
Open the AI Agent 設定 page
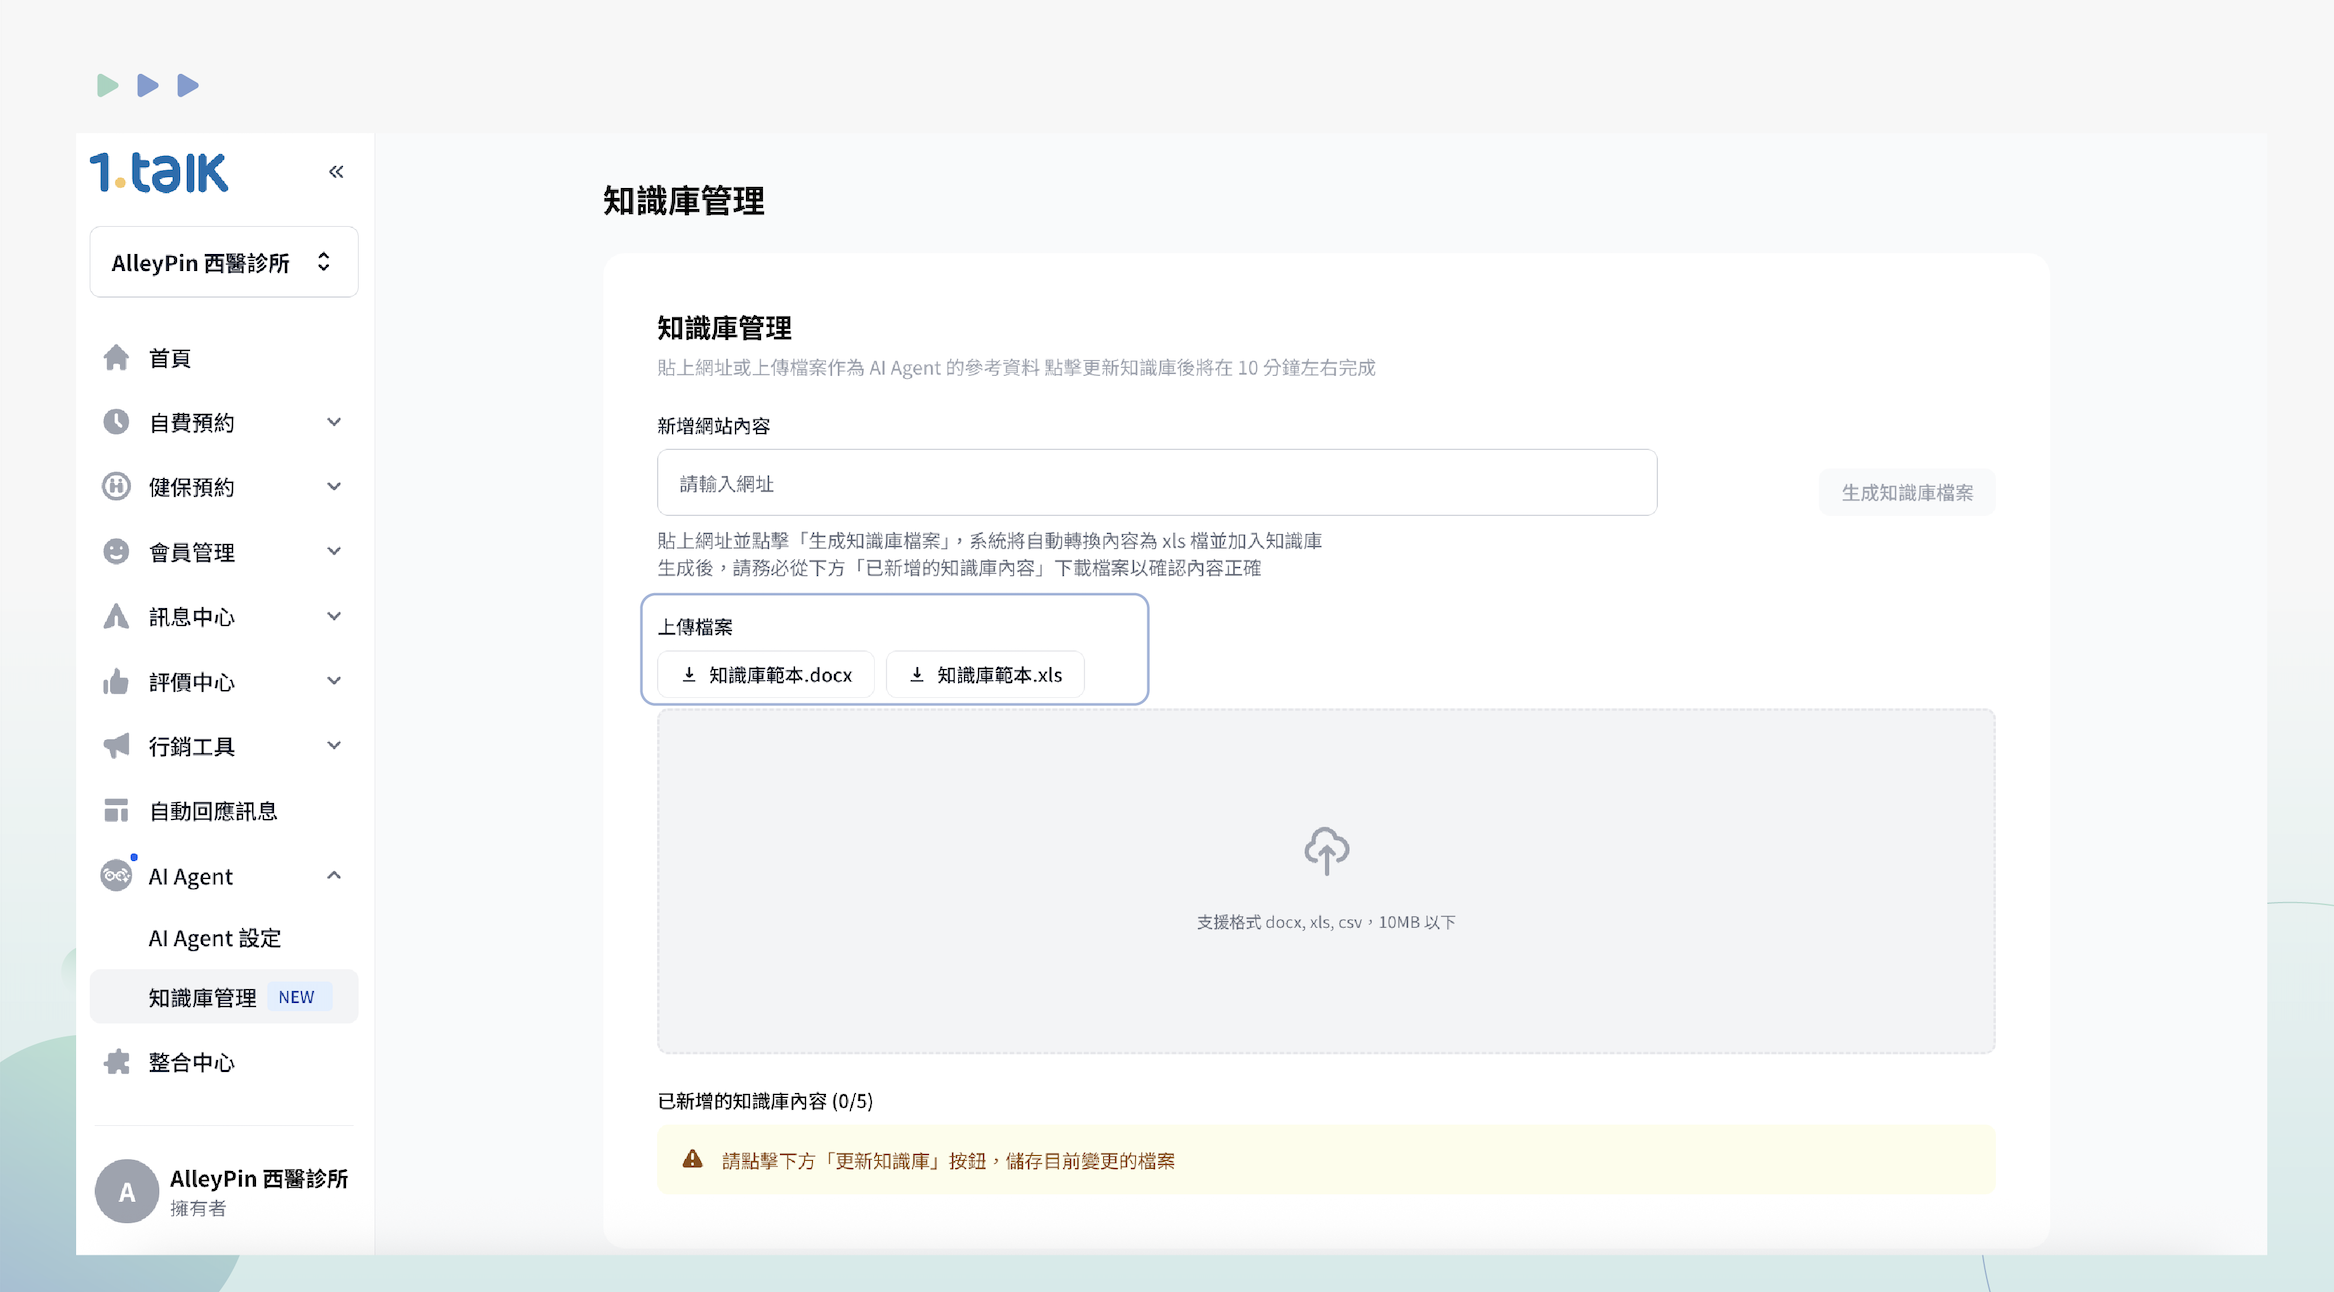pyautogui.click(x=215, y=938)
